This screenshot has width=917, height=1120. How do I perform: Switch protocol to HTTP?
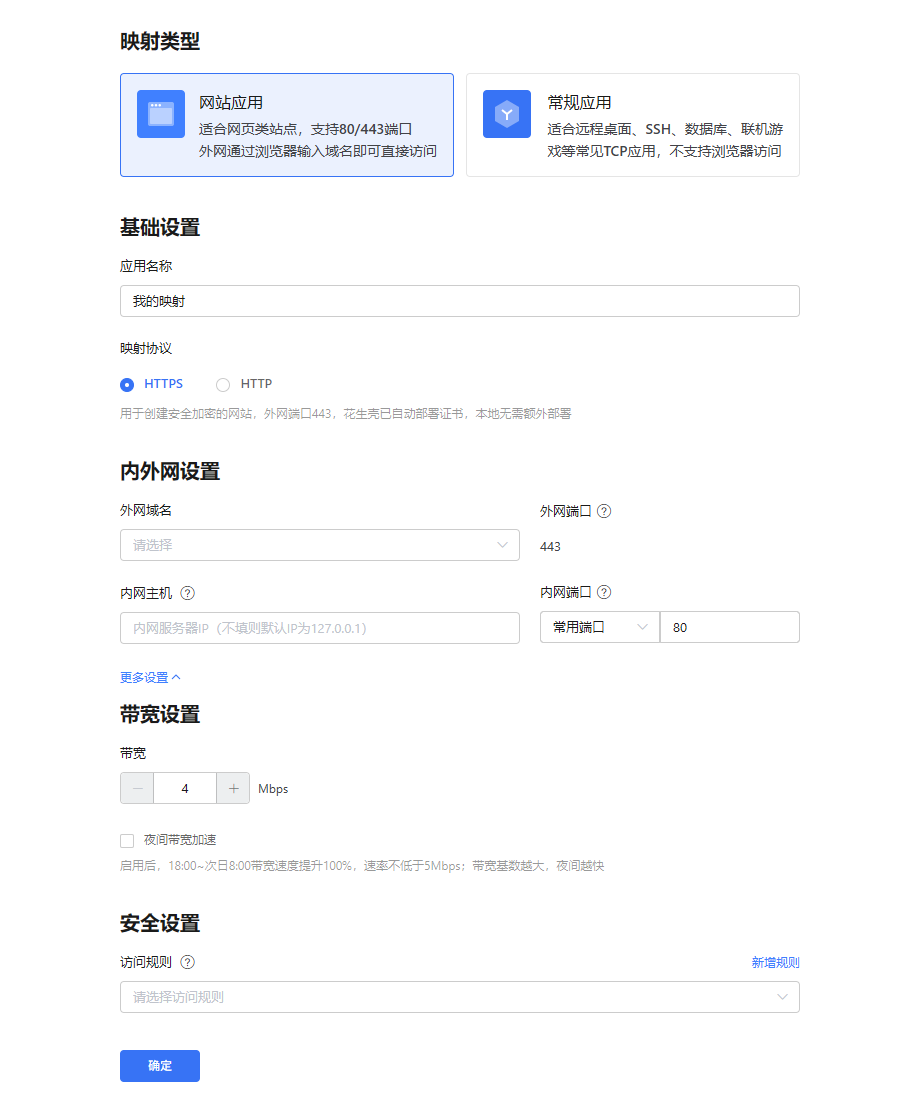click(x=223, y=384)
